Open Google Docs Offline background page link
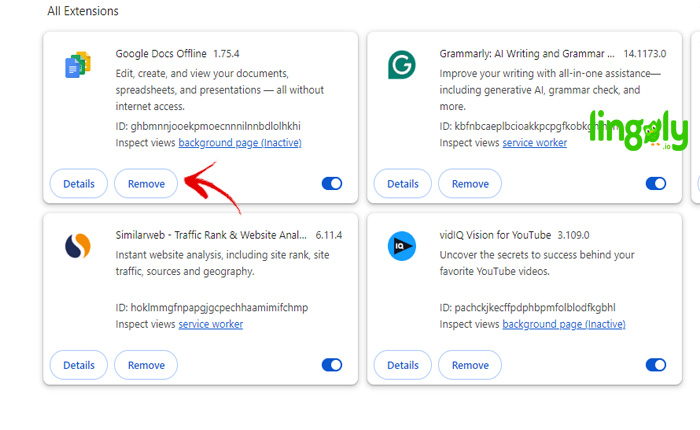Viewport: 700px width, 430px height. tap(240, 143)
